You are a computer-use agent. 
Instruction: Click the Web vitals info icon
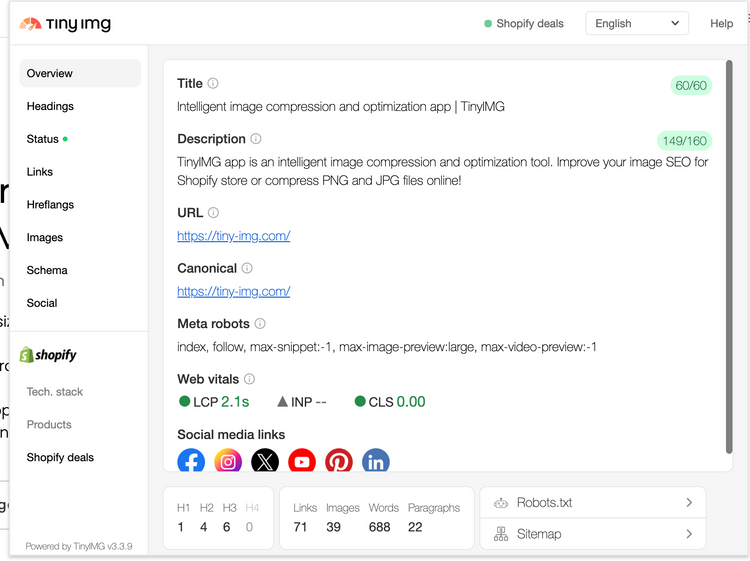250,379
